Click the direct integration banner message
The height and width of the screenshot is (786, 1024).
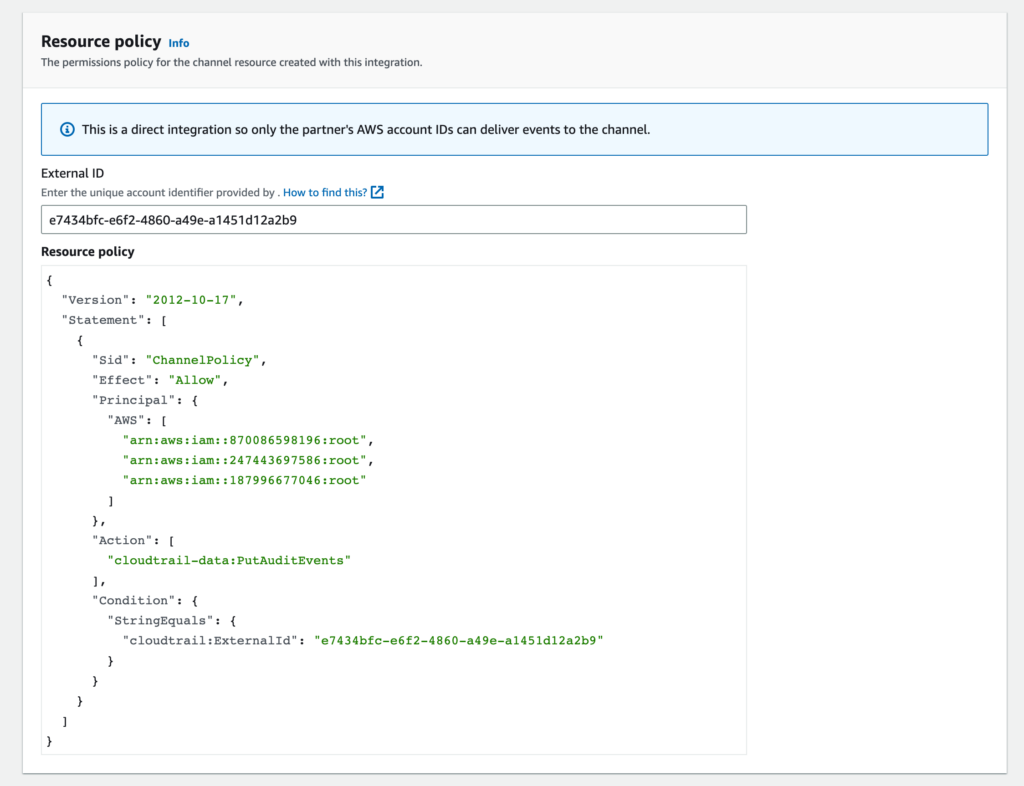pyautogui.click(x=366, y=129)
